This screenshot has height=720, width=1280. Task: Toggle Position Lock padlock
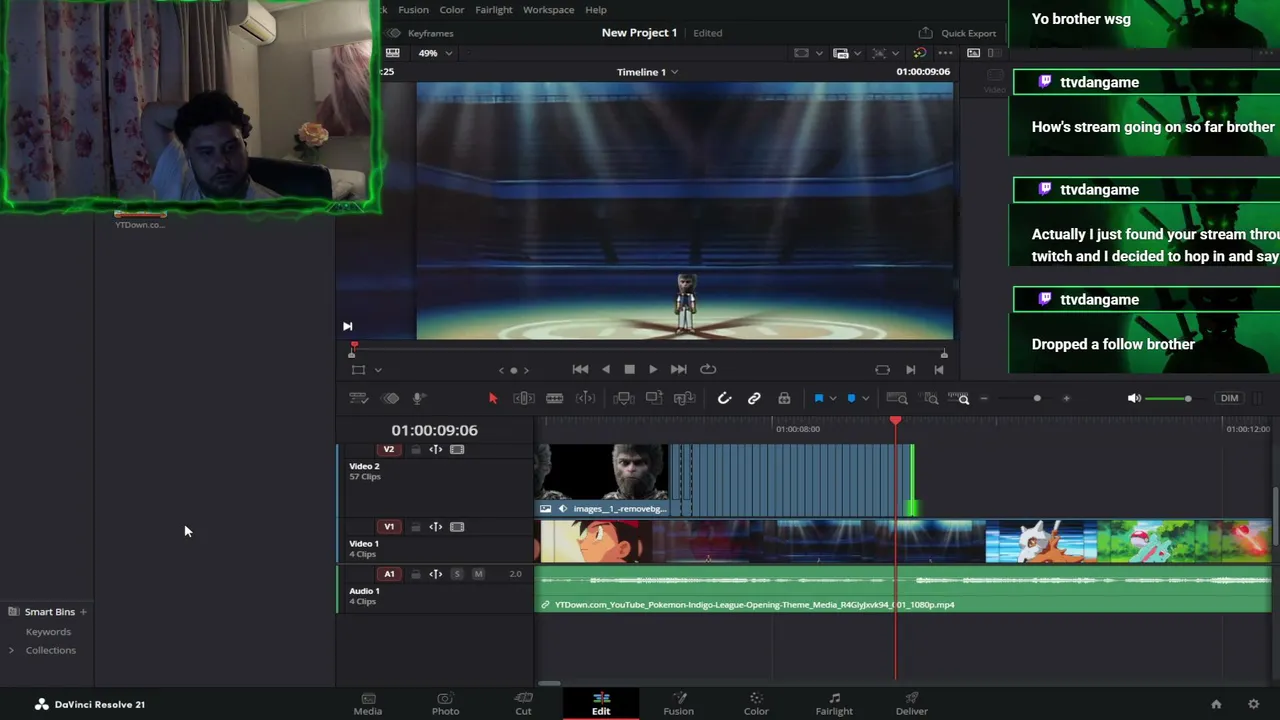click(x=784, y=398)
